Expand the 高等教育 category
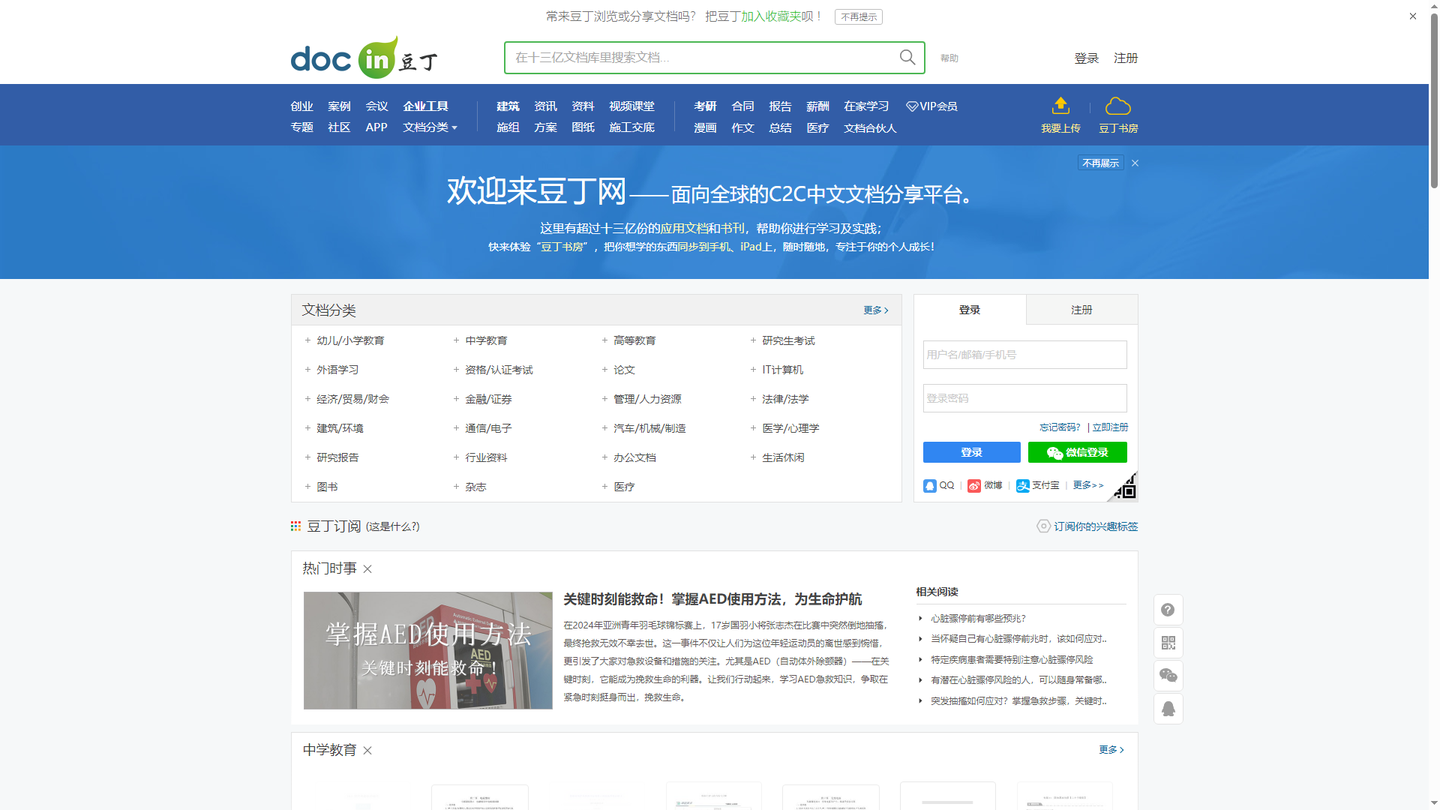The width and height of the screenshot is (1440, 810). click(x=605, y=341)
